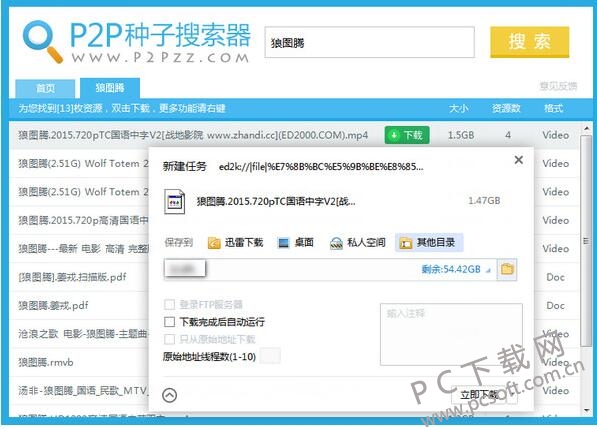
Task: Toggle the login FTP server checkbox
Action: click(169, 305)
